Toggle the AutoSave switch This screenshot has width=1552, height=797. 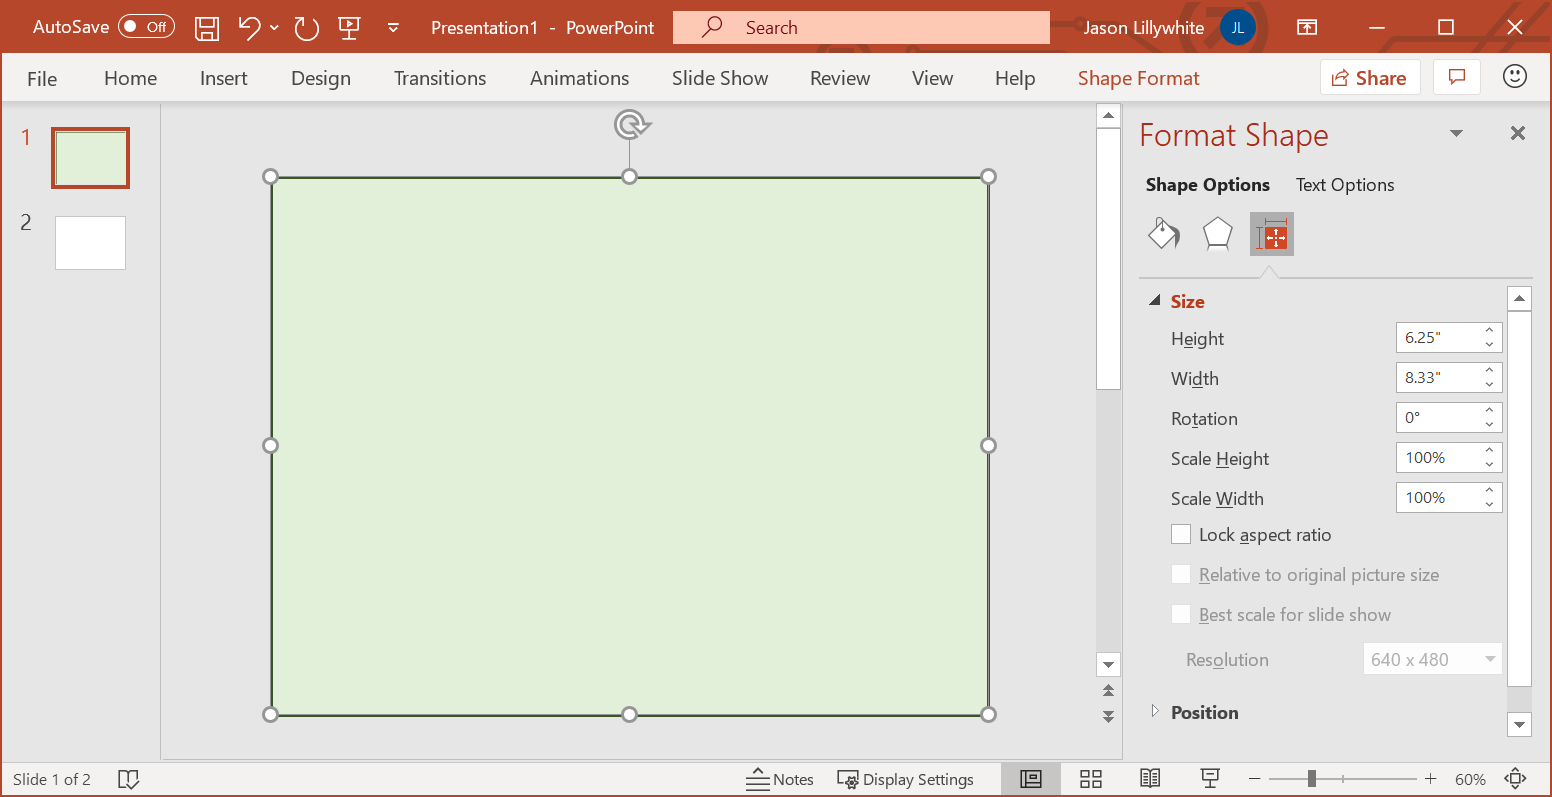[x=146, y=27]
